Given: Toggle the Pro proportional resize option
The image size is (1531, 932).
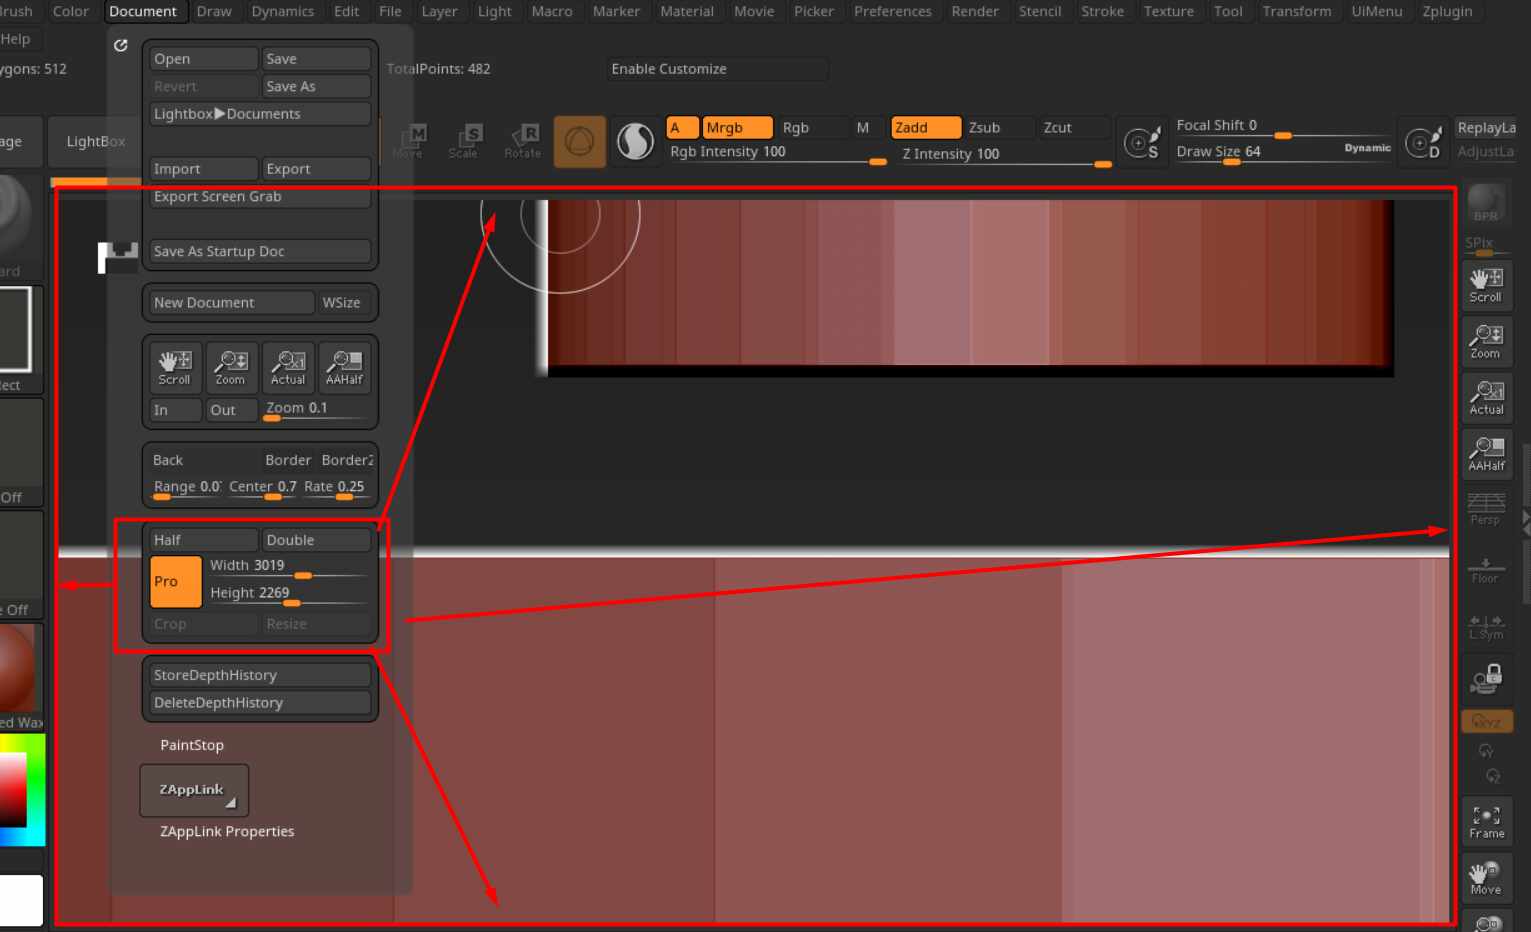Looking at the screenshot, I should click(175, 581).
